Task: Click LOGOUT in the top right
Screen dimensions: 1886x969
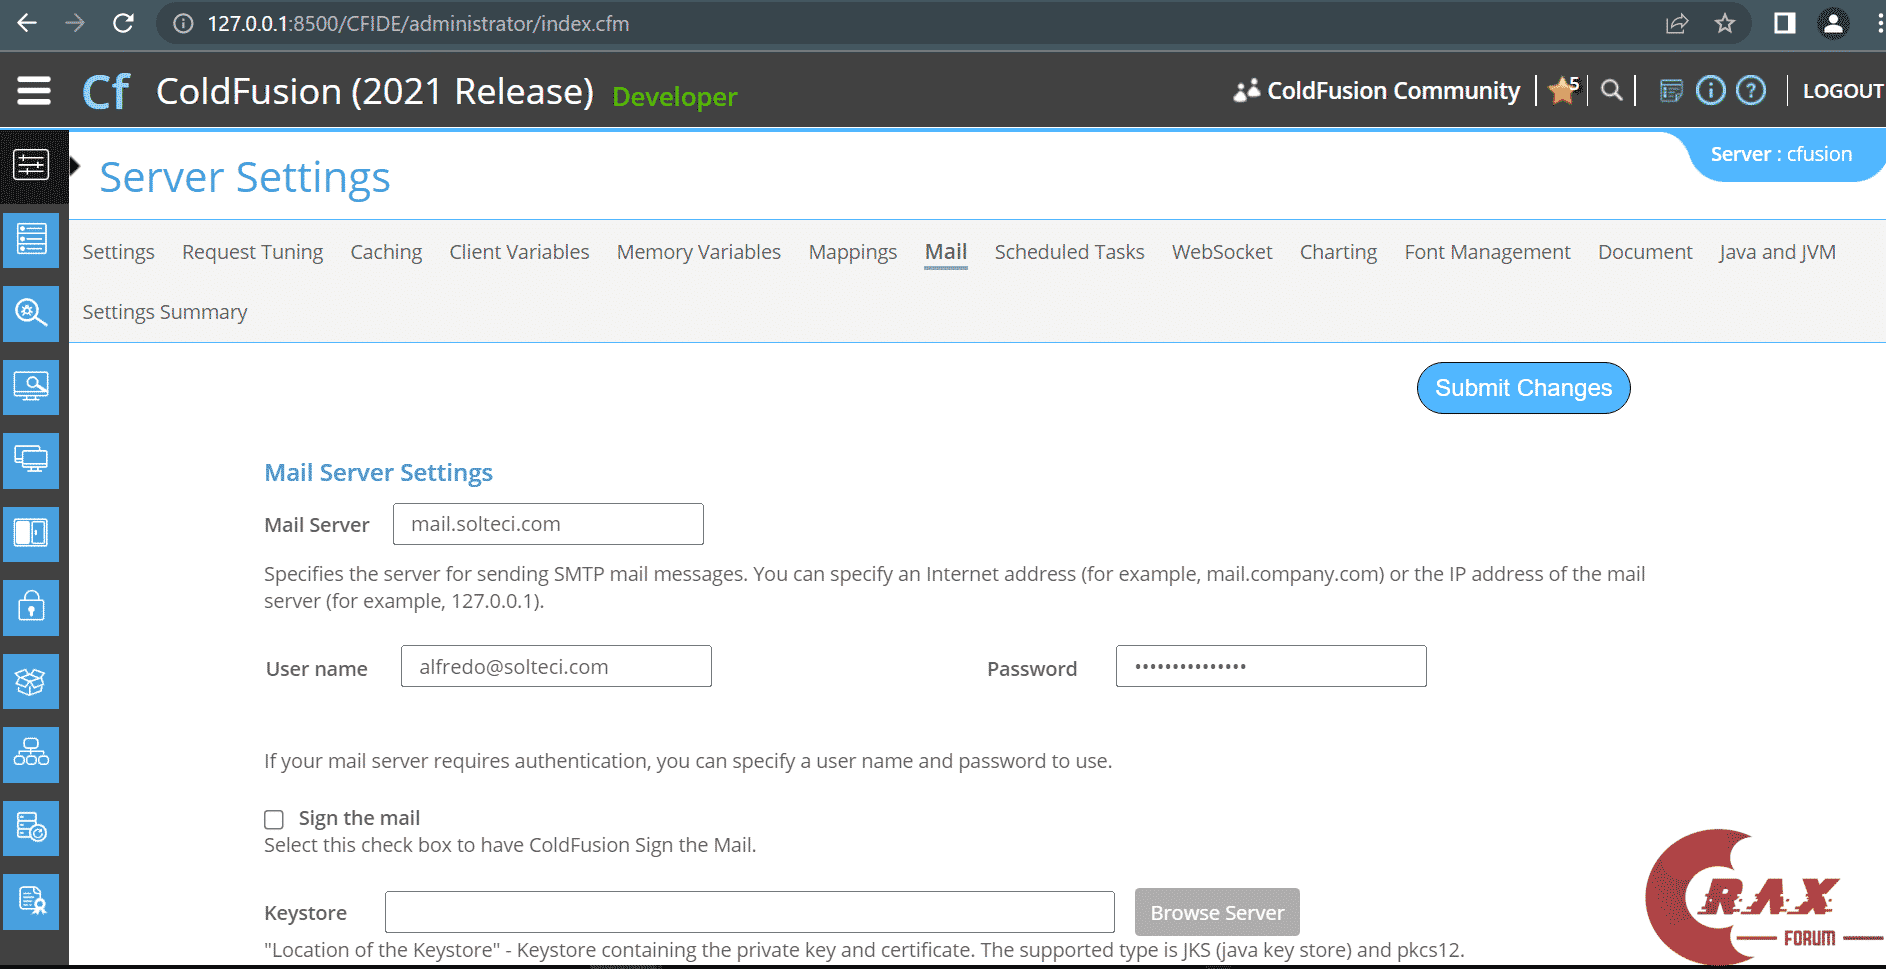Action: [1841, 90]
